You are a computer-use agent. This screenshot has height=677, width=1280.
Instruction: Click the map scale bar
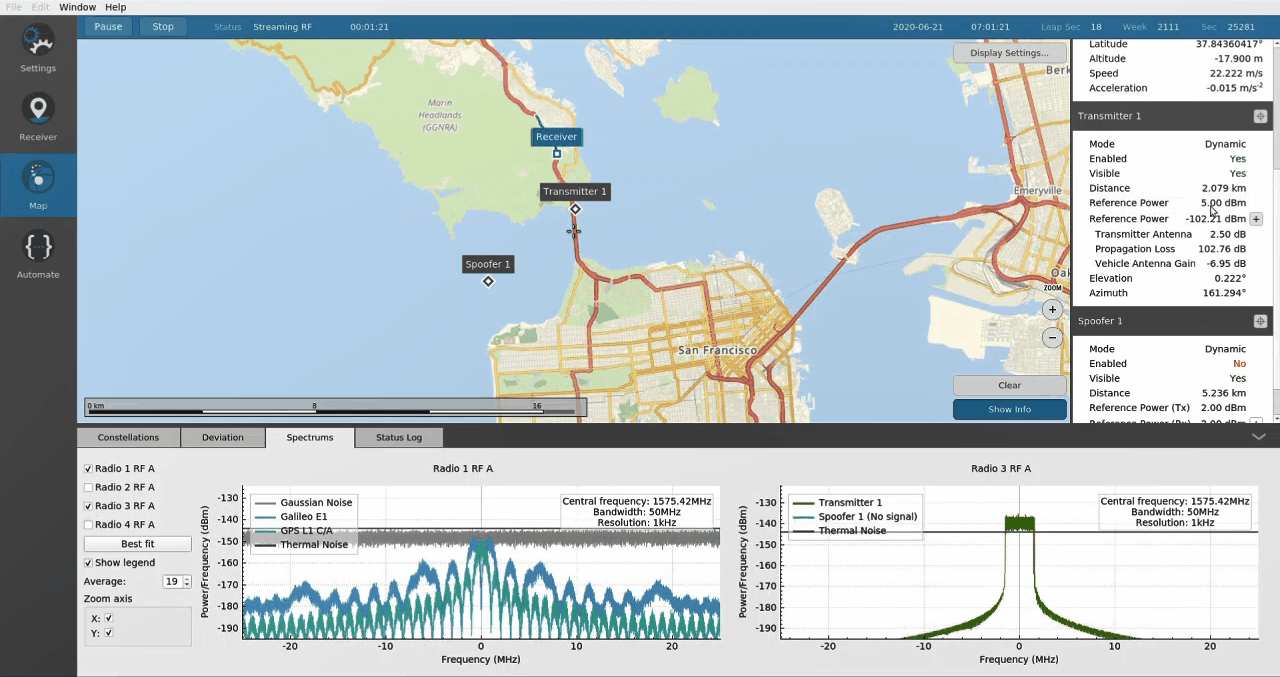335,407
